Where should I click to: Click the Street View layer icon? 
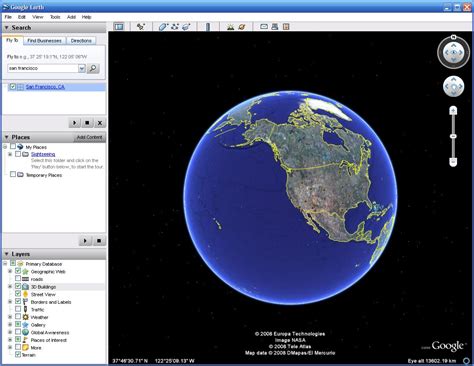coord(26,294)
